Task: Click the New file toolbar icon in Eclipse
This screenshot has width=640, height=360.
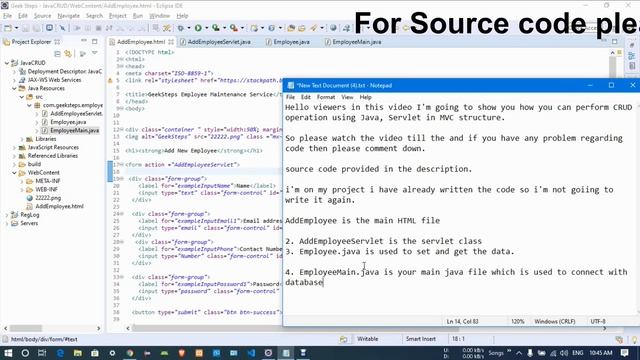Action: pyautogui.click(x=8, y=28)
